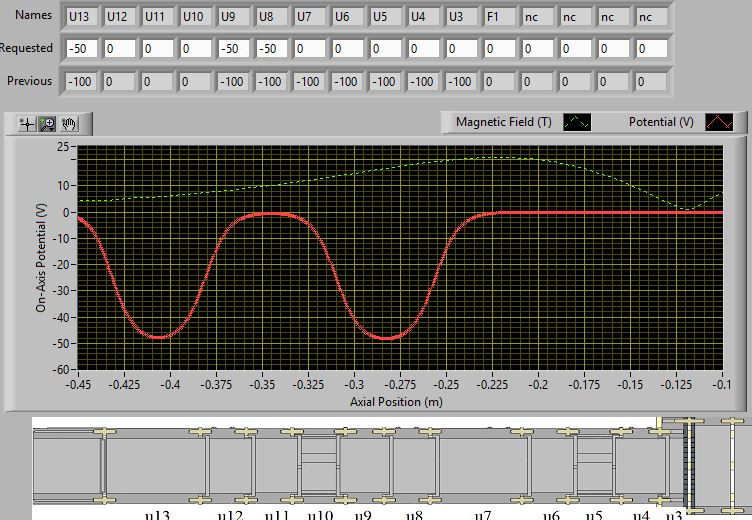Click the 25 y-axis maximum value
Image resolution: width=752 pixels, height=520 pixels.
(x=63, y=146)
